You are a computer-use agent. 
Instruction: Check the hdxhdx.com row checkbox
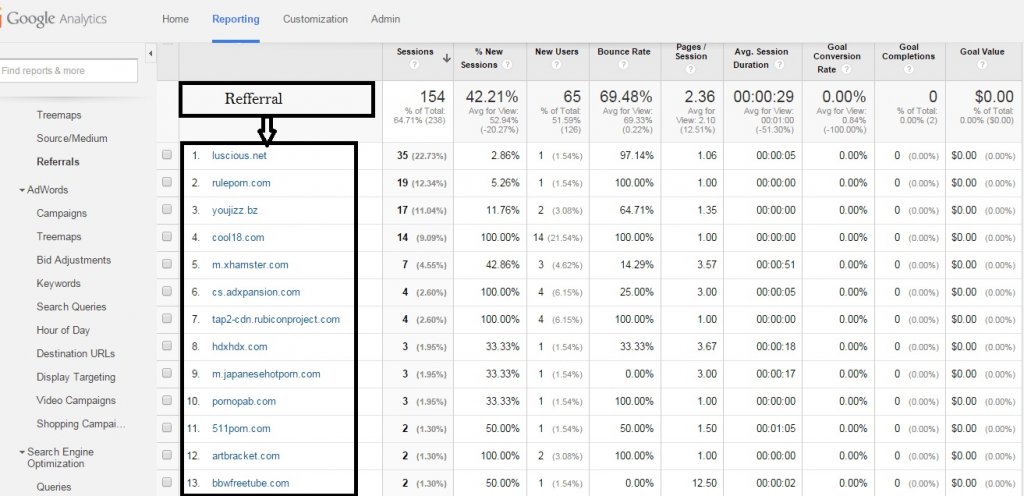point(167,346)
